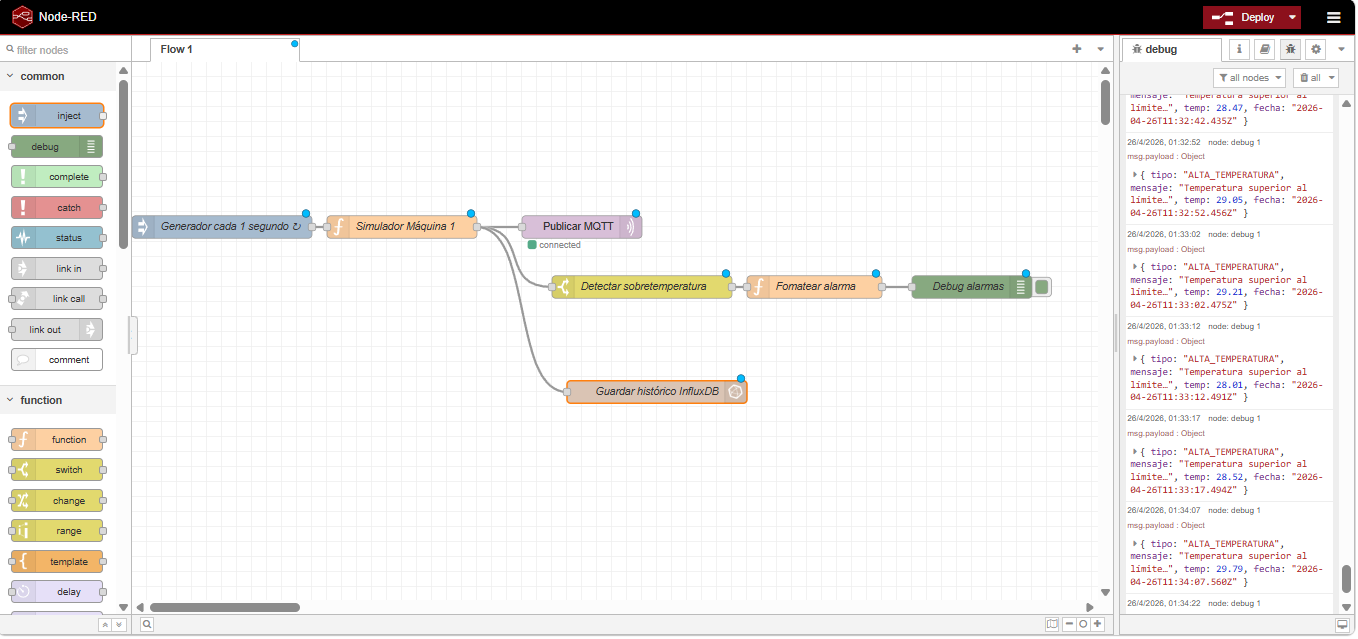This screenshot has width=1358, height=639.
Task: Choose the catch node in the palette
Action: click(x=57, y=208)
